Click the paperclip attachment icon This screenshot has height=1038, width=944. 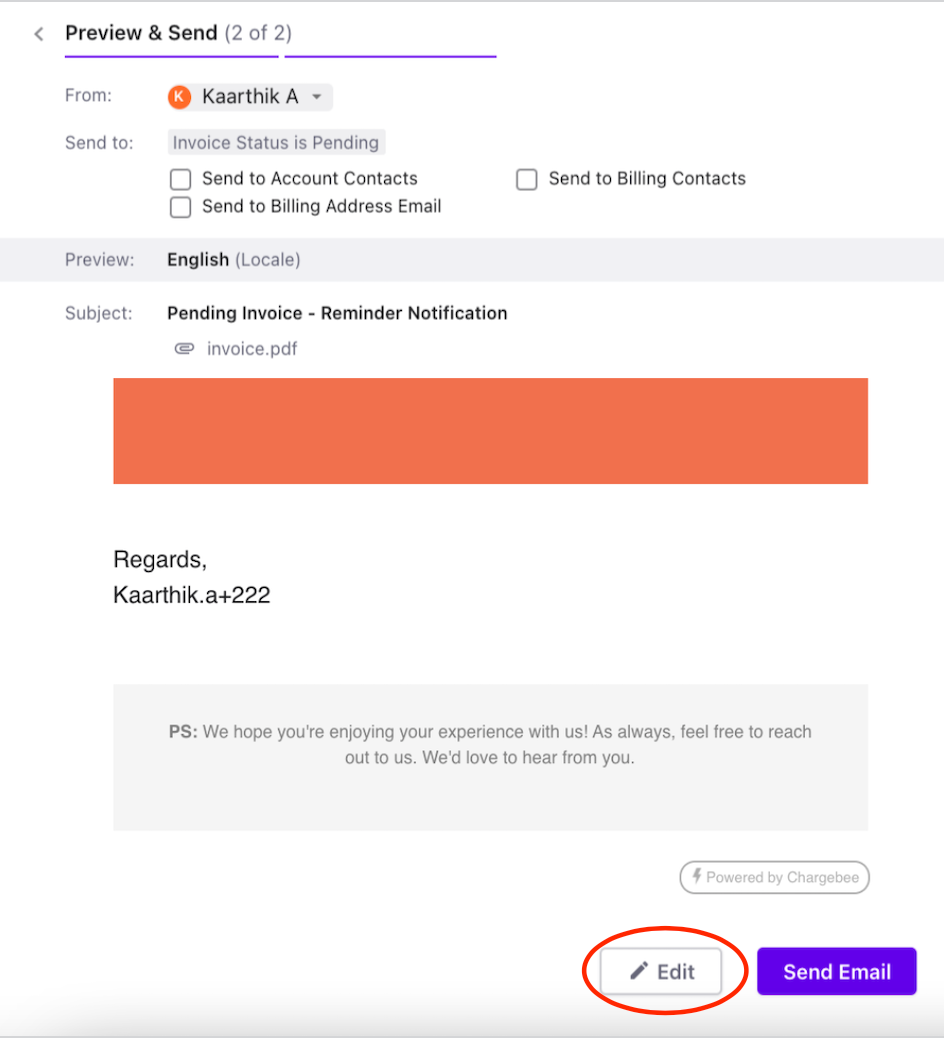(184, 349)
